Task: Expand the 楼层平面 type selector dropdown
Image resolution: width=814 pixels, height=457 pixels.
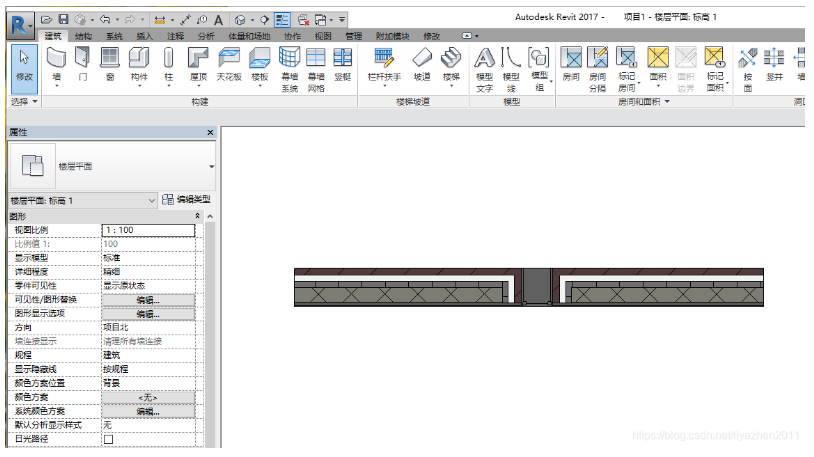Action: [212, 166]
